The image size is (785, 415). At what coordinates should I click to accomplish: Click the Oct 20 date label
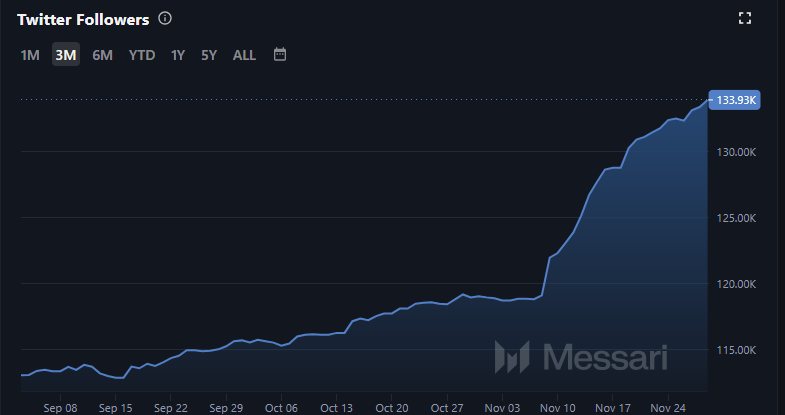[x=391, y=408]
